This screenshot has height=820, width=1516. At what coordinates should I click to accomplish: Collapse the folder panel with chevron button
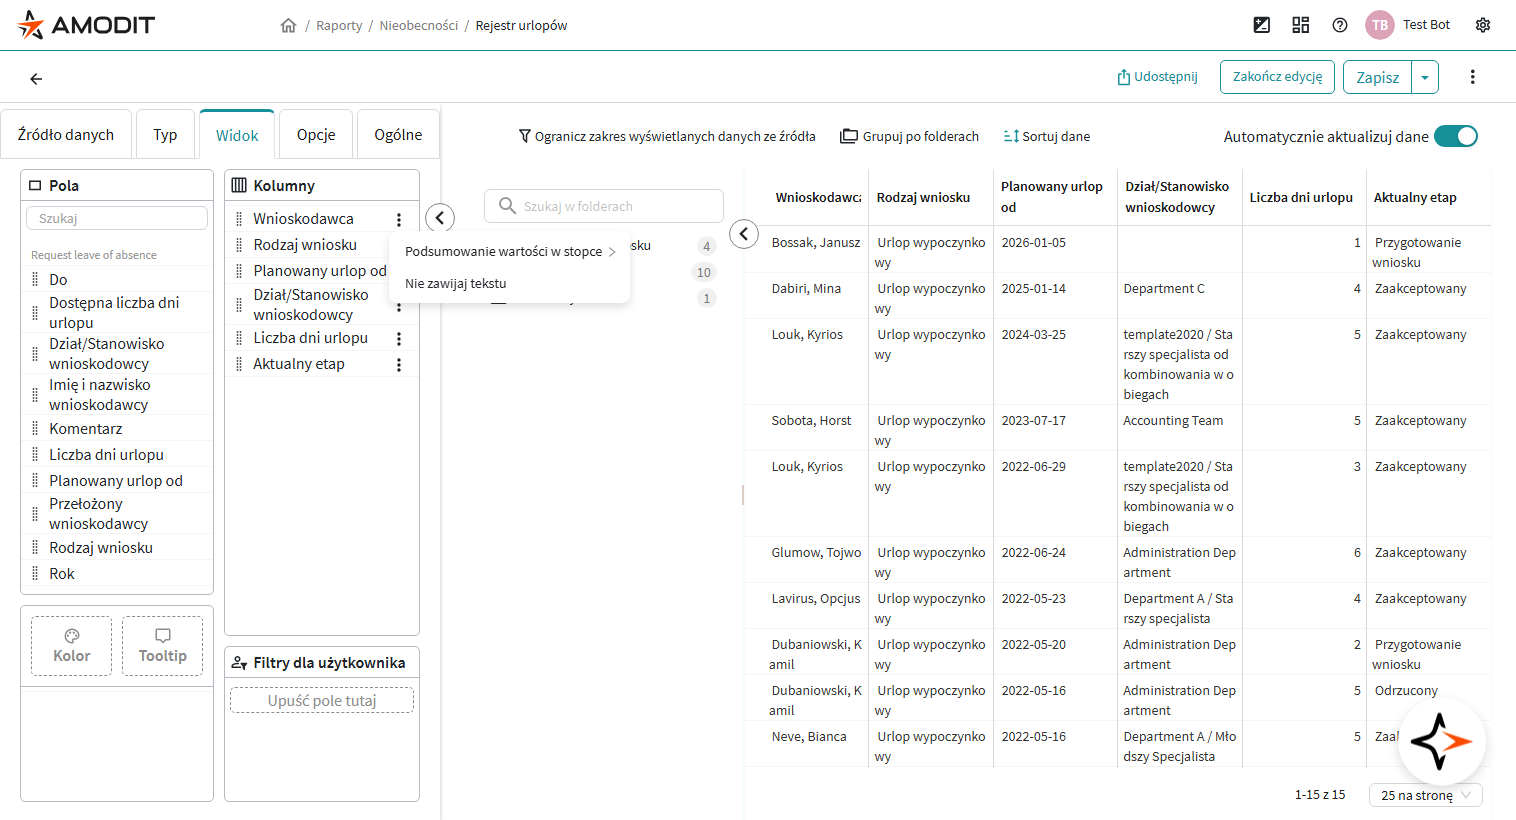[743, 234]
